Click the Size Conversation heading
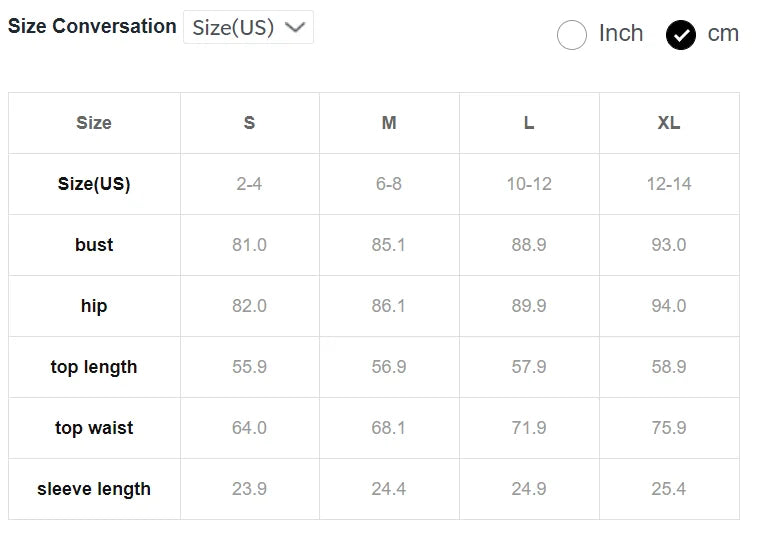The height and width of the screenshot is (534, 757). click(x=92, y=27)
